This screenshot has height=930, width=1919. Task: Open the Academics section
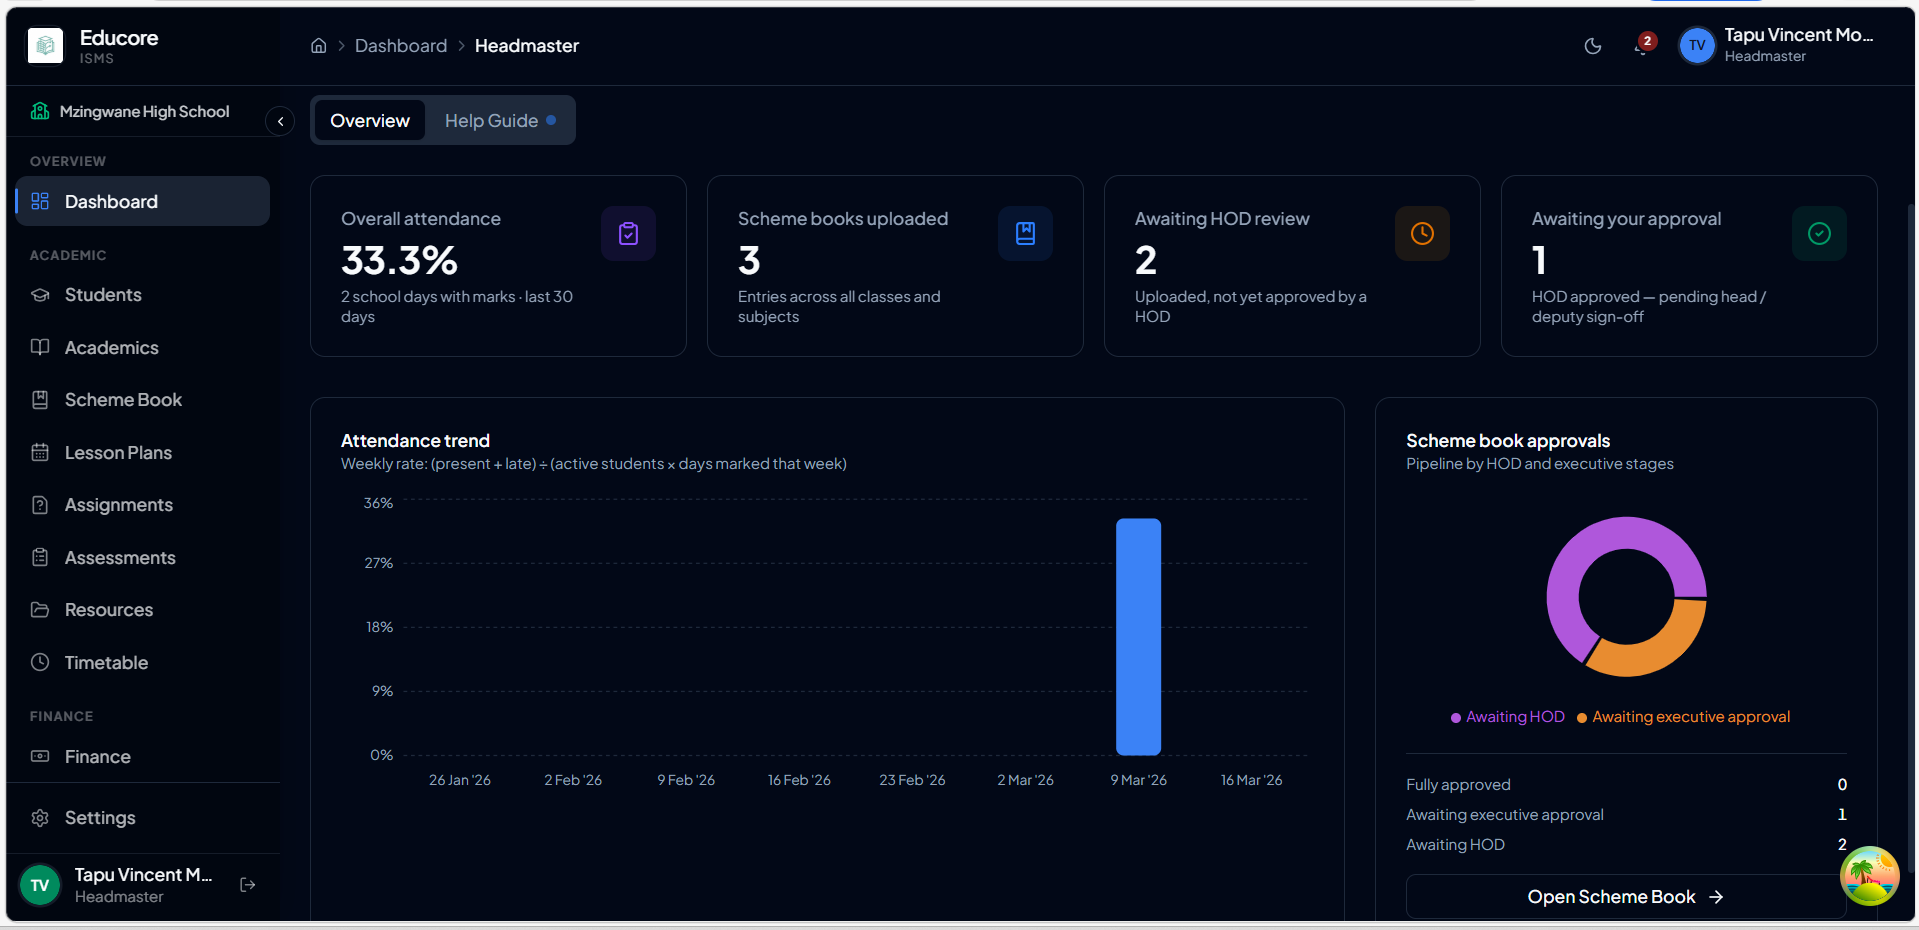[143, 348]
